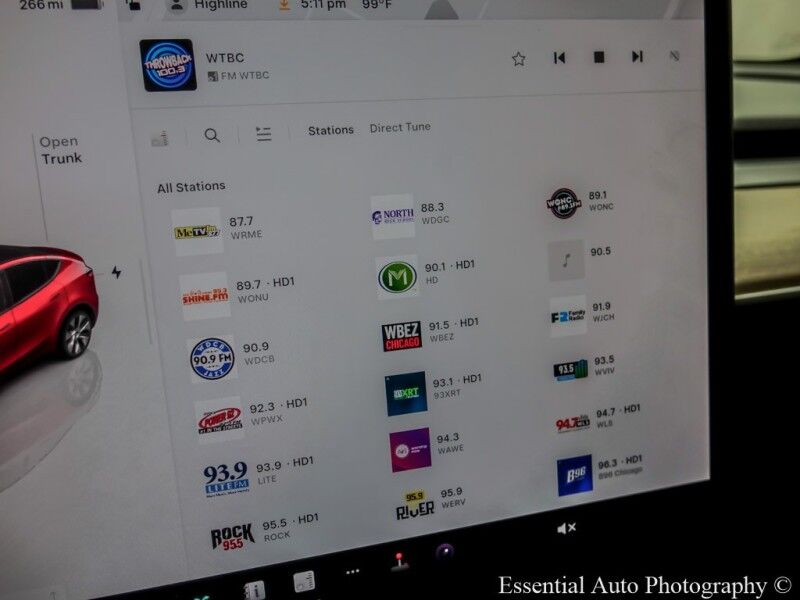The image size is (800, 600).
Task: Select the 93XRT station logo
Action: click(x=406, y=393)
